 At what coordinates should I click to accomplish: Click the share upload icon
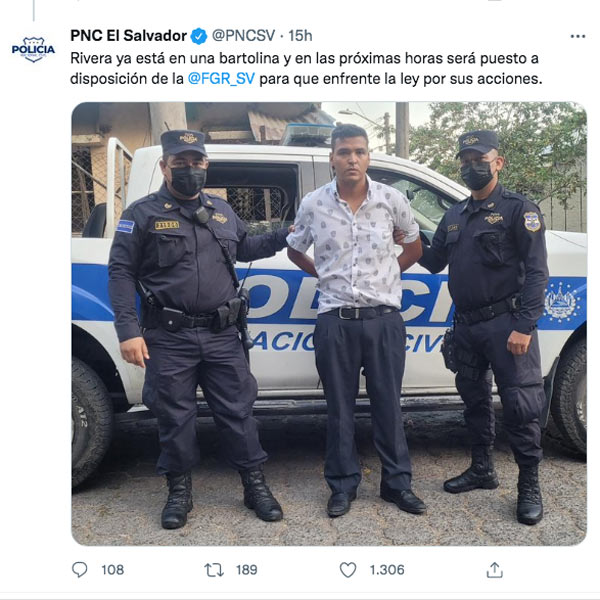494,570
